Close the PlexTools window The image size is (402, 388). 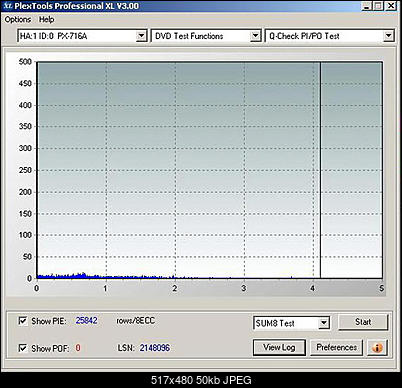(390, 6)
